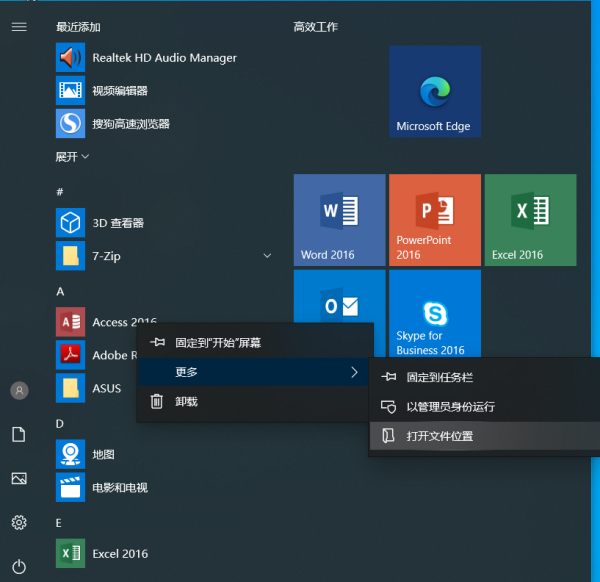Click the hamburger menu at top left
The width and height of the screenshot is (600, 582).
pyautogui.click(x=18, y=26)
